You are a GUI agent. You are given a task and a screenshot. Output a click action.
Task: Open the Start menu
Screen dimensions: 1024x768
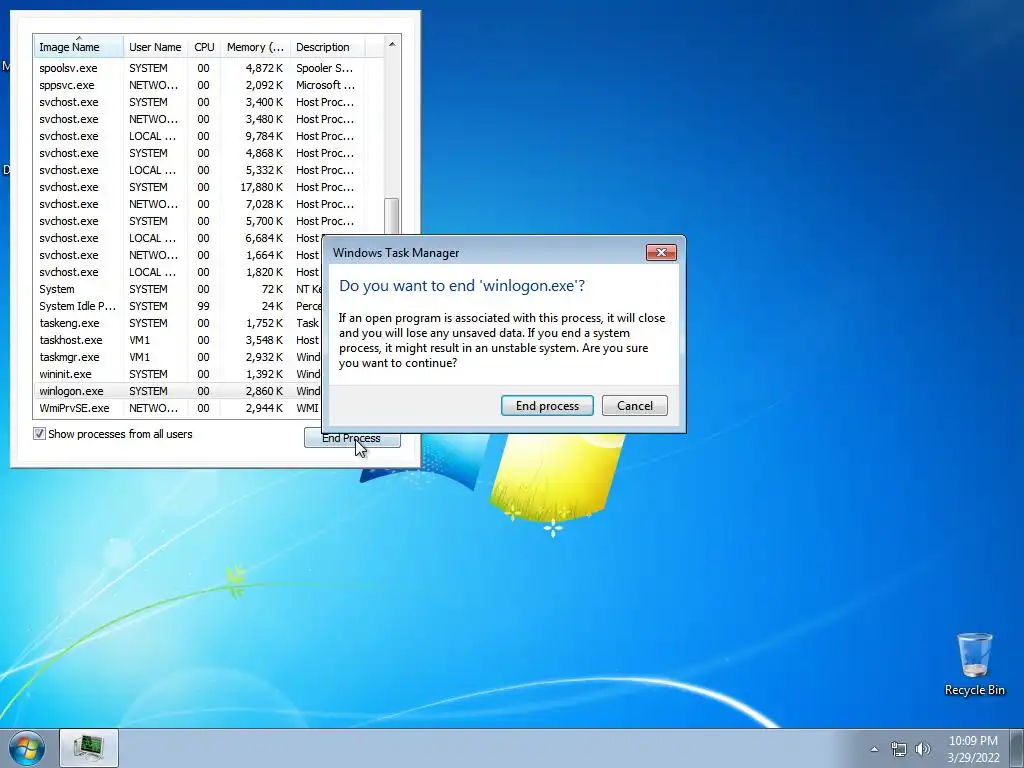(26, 748)
